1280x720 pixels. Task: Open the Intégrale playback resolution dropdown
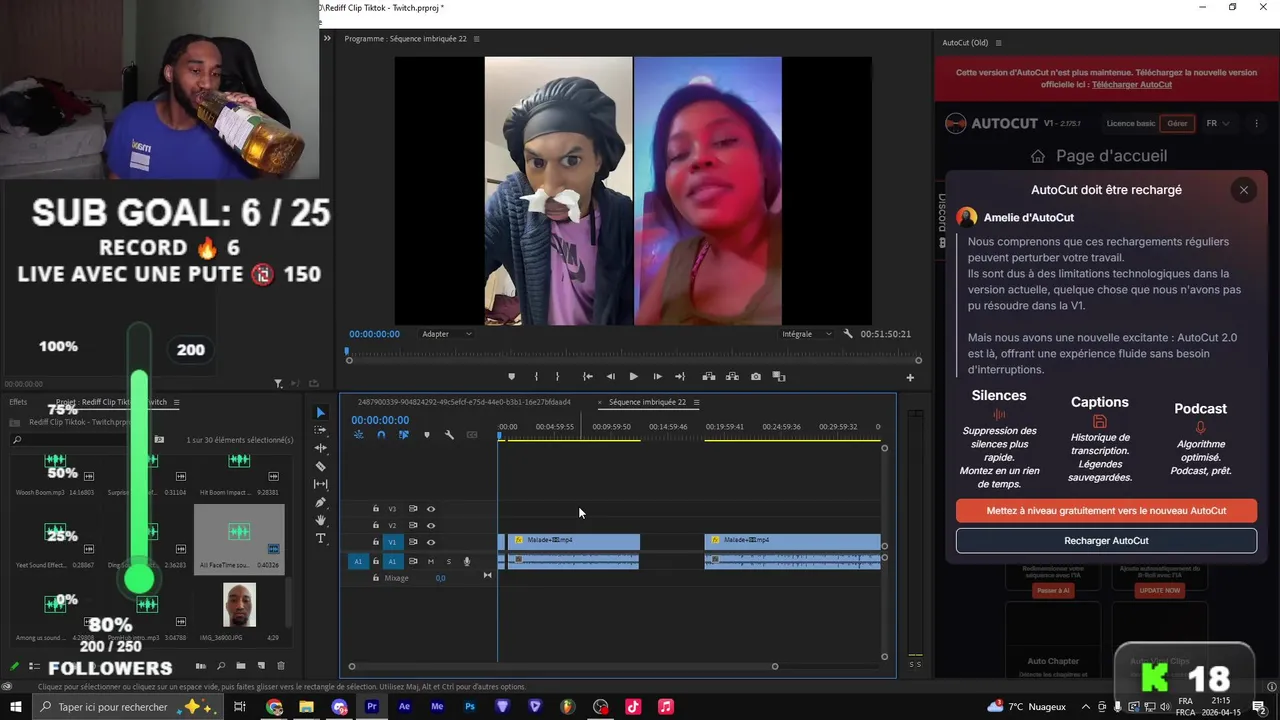click(806, 334)
